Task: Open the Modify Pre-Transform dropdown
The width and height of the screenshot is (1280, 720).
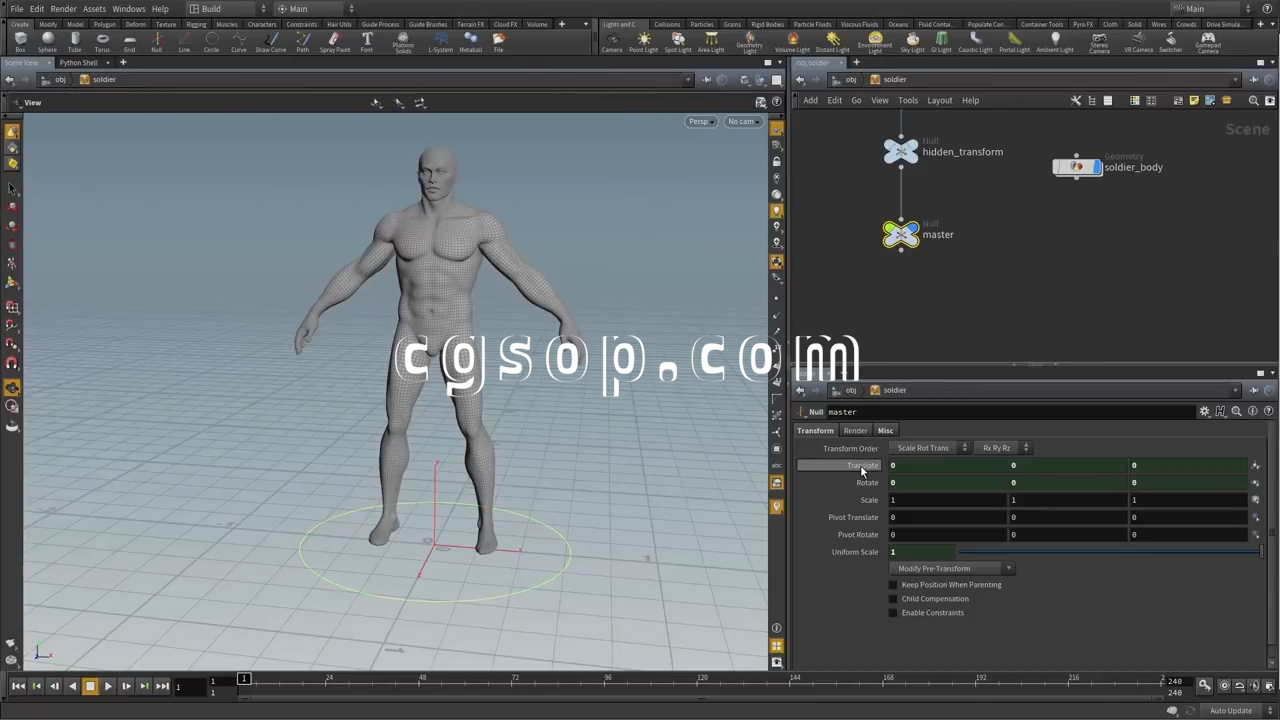Action: click(953, 569)
